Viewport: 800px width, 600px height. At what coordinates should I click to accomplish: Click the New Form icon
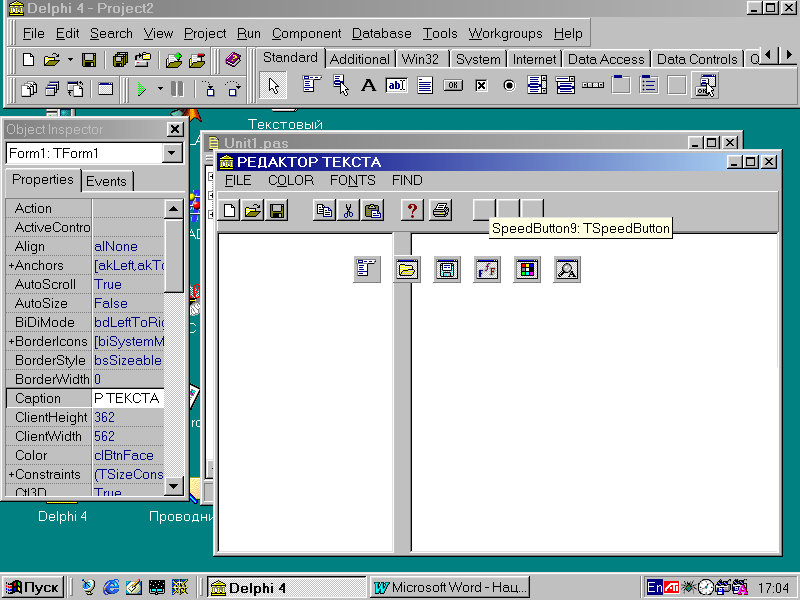click(106, 90)
